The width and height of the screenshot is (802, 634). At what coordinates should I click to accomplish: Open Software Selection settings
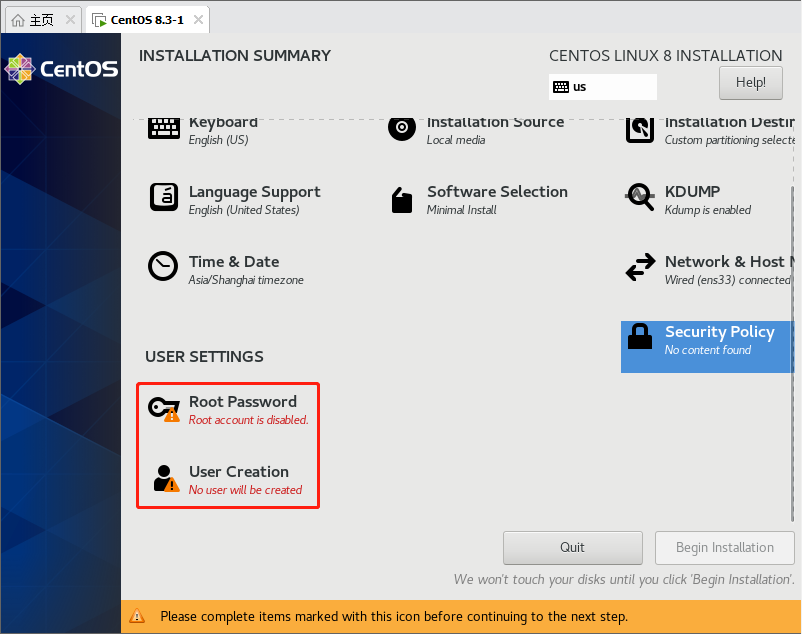point(479,200)
